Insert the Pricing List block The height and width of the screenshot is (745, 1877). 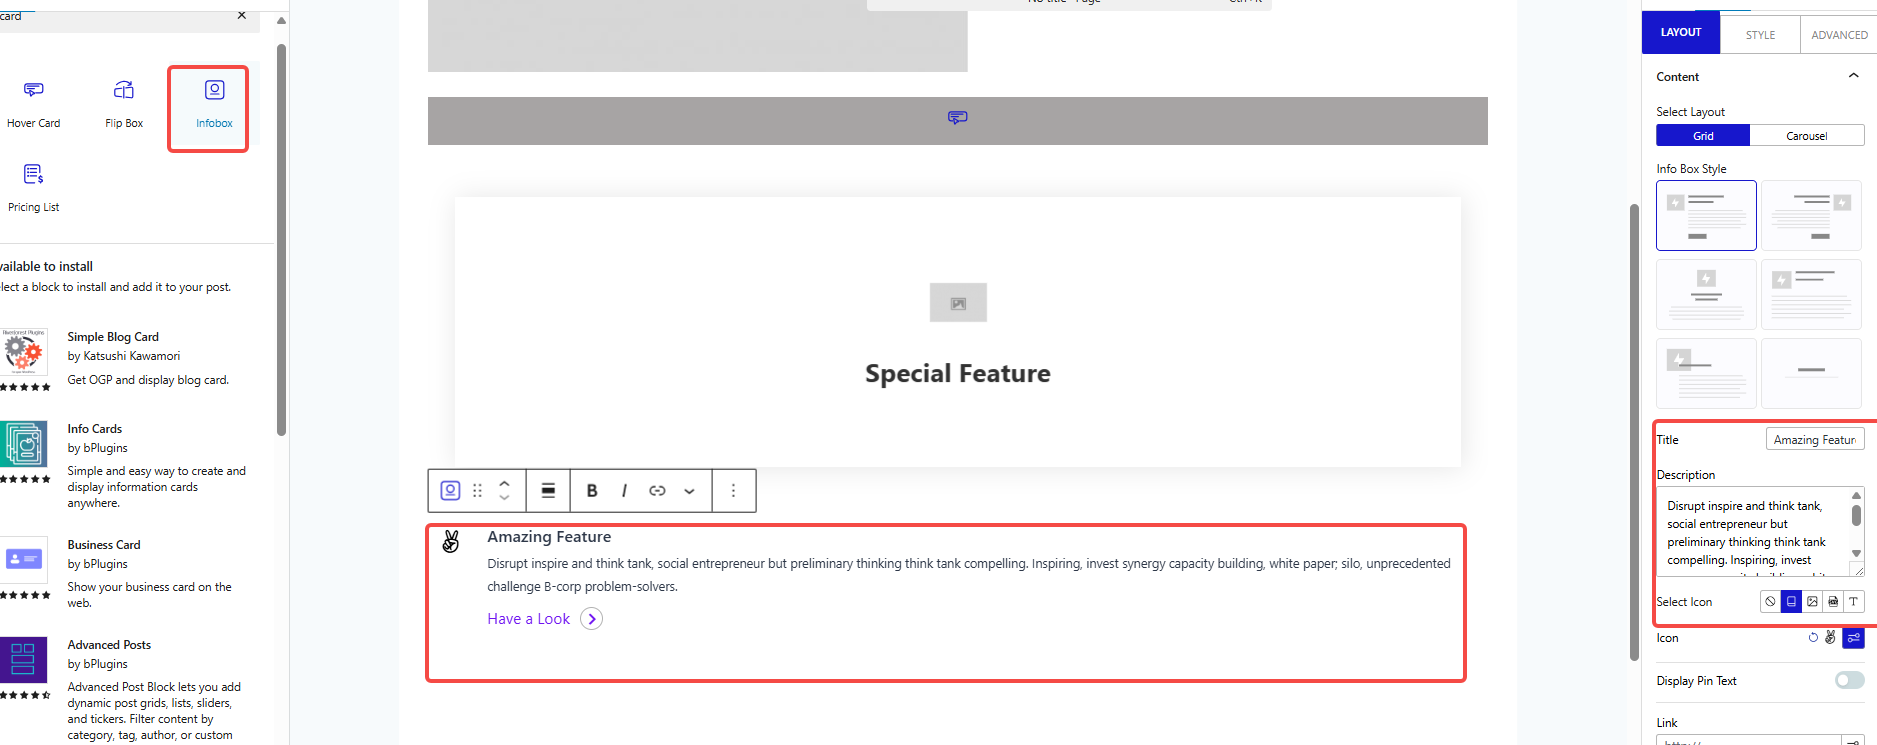point(33,189)
